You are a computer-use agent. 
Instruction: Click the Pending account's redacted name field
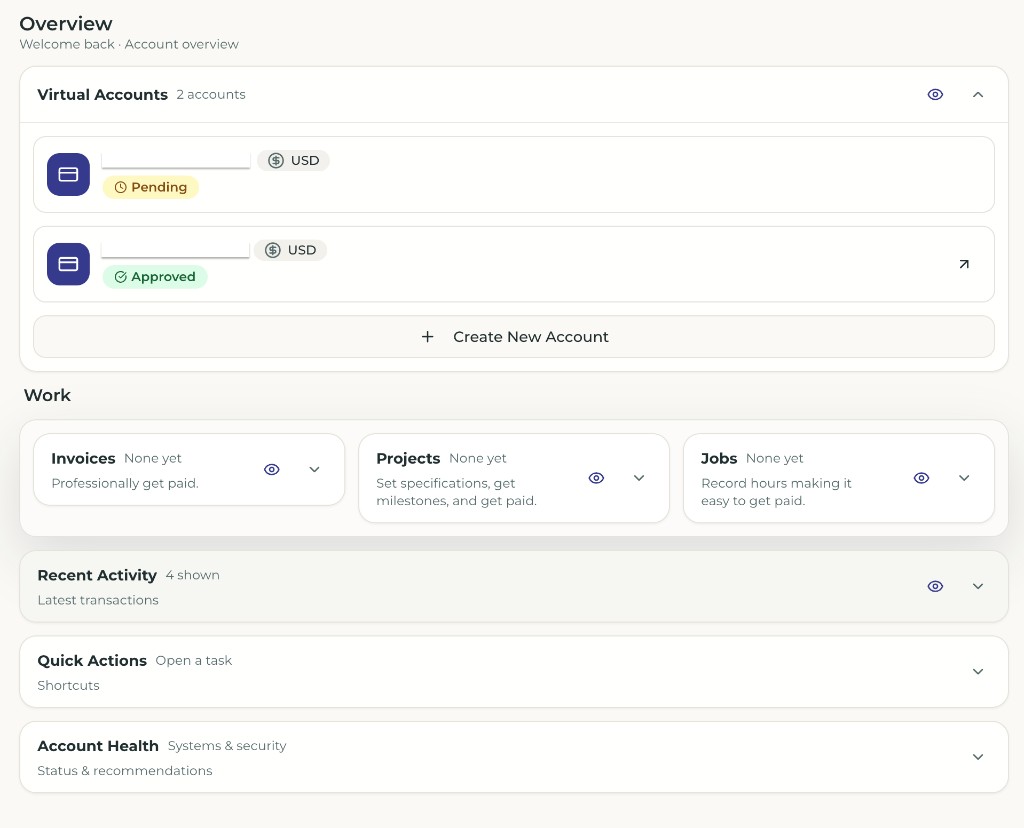pos(176,161)
